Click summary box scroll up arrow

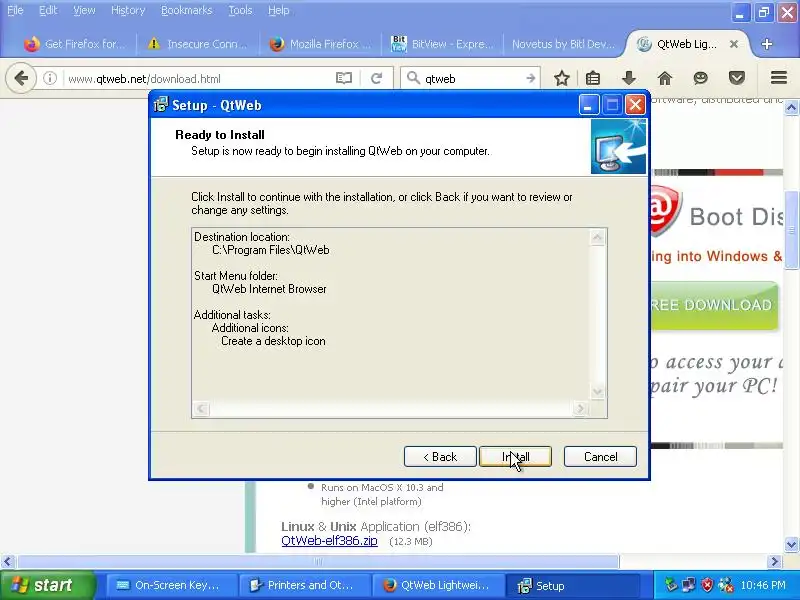tap(597, 237)
